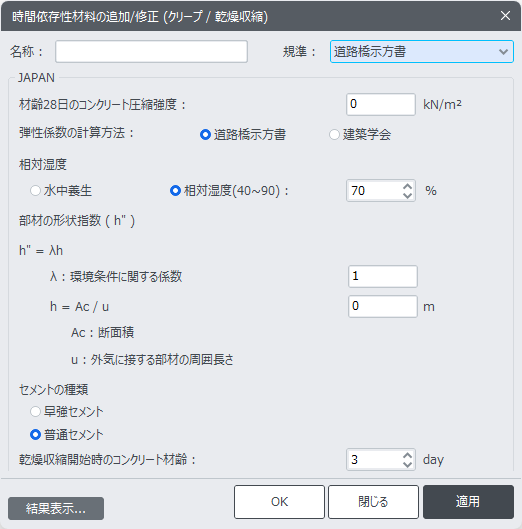
Task: Click the 適用 apply button
Action: 468,502
